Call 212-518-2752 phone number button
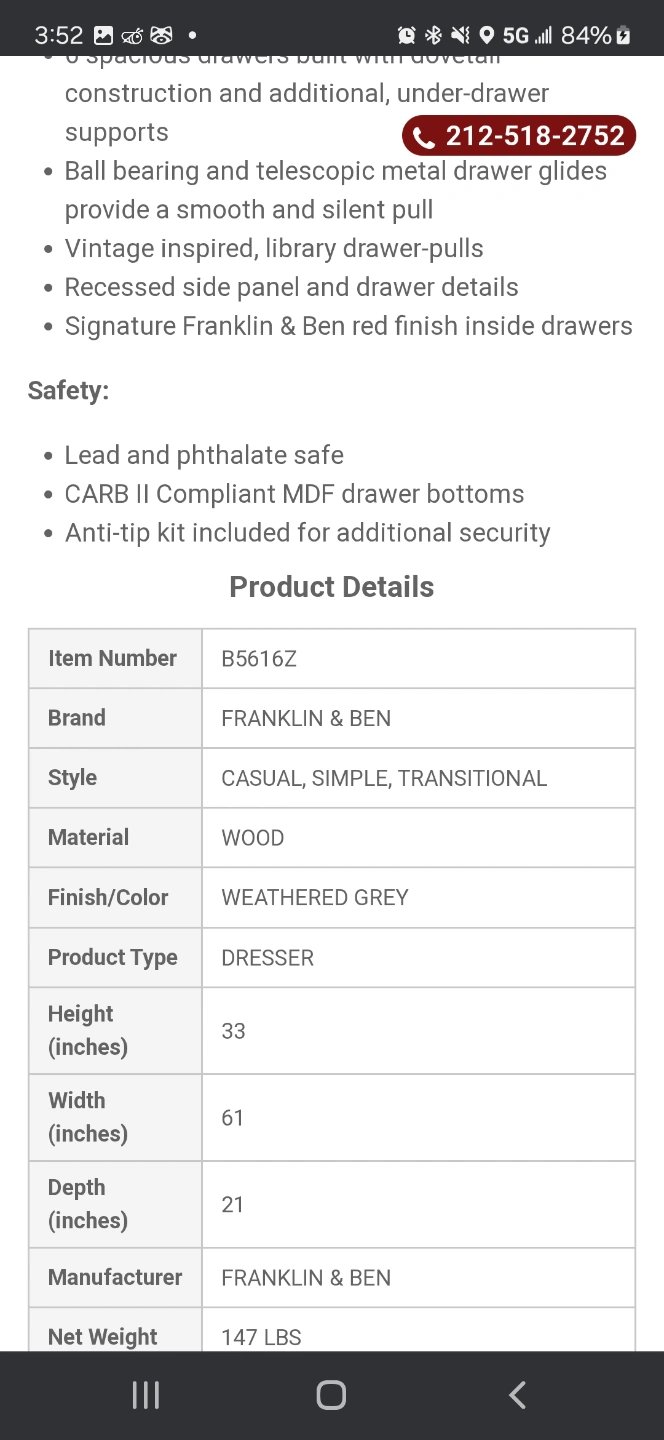 pos(519,136)
